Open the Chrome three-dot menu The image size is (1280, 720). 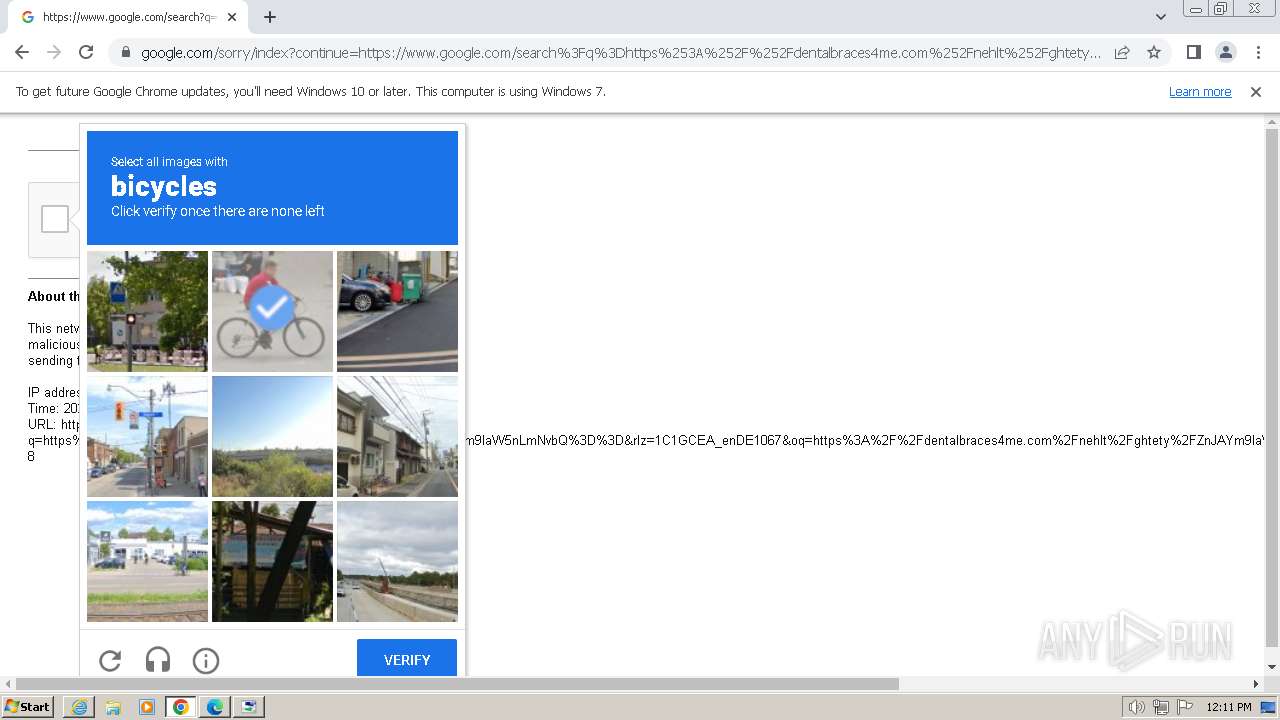coord(1258,52)
